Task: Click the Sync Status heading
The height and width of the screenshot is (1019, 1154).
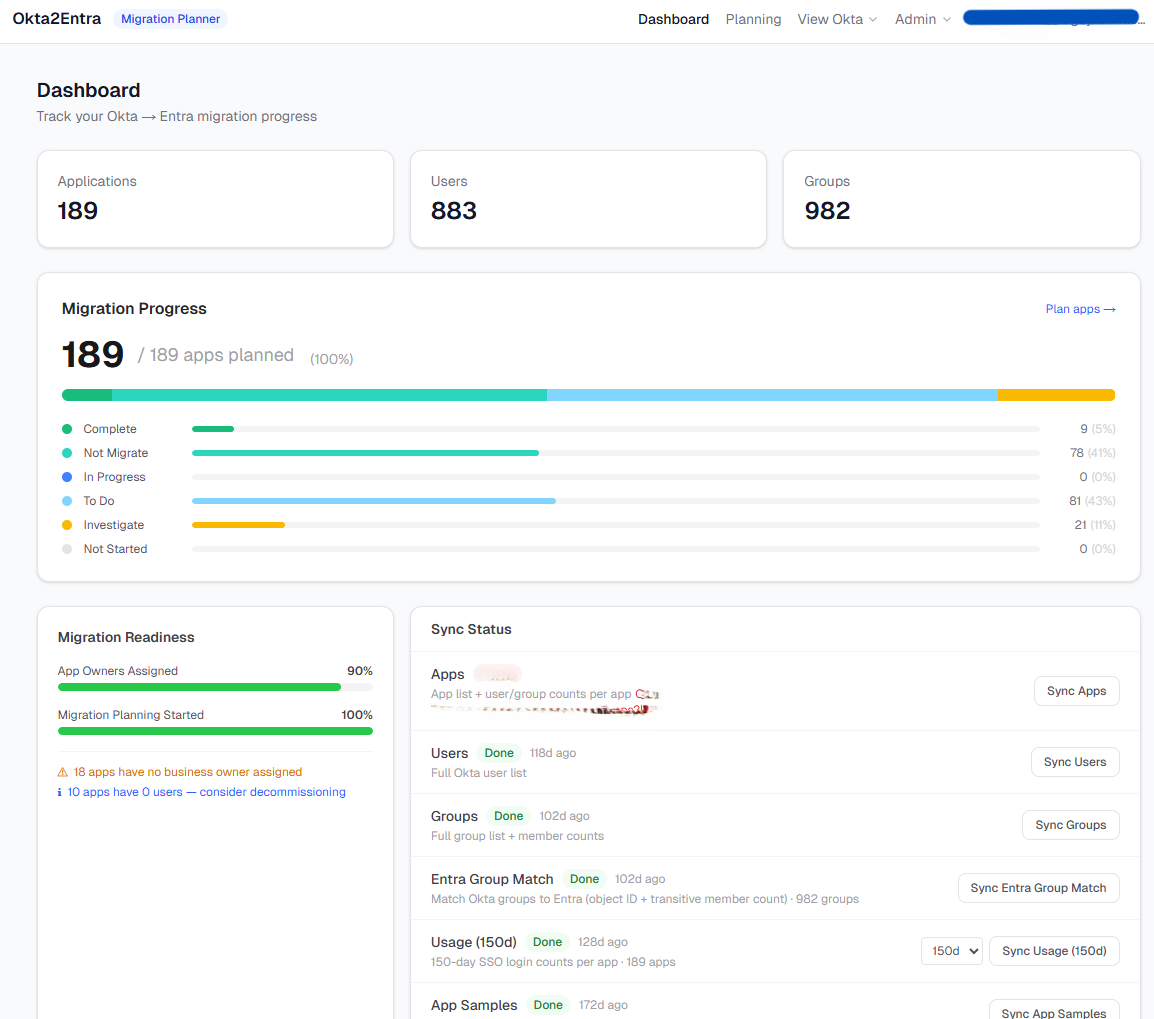Action: pos(471,629)
